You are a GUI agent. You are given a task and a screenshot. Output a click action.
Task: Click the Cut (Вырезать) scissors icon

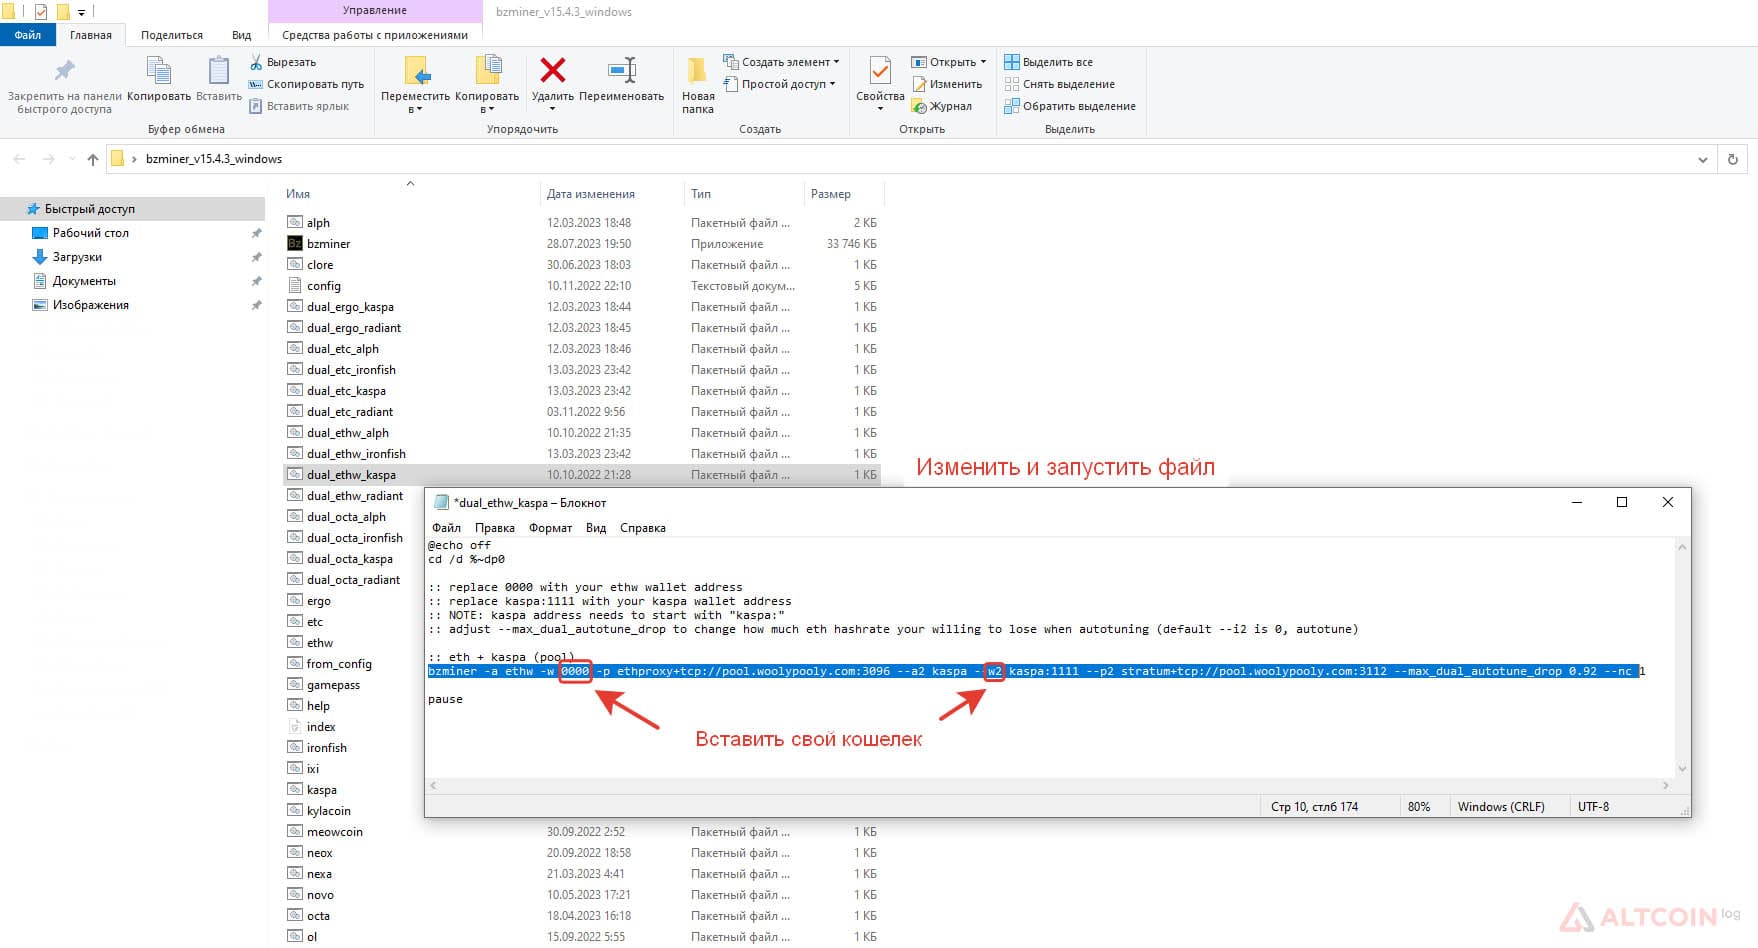pyautogui.click(x=256, y=62)
